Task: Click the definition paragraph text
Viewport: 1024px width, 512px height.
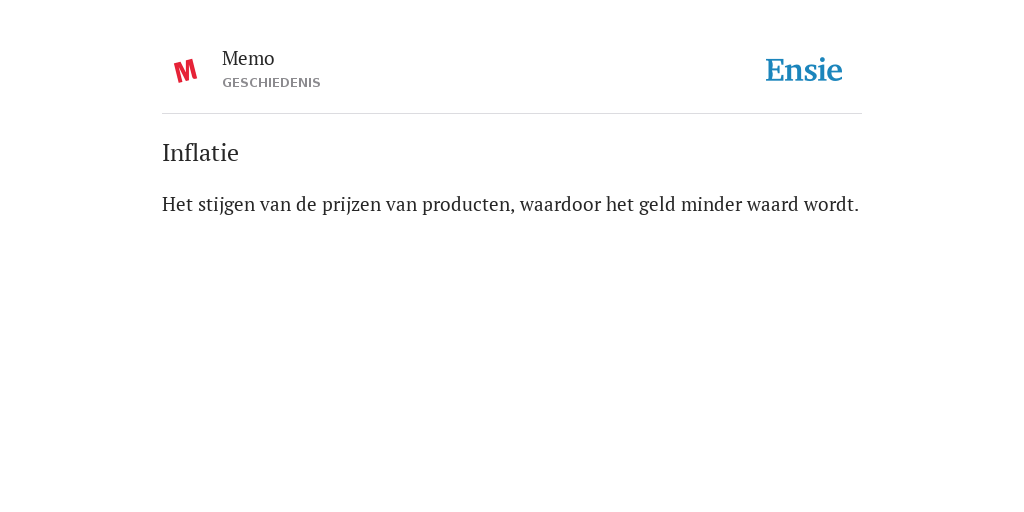Action: pyautogui.click(x=511, y=204)
